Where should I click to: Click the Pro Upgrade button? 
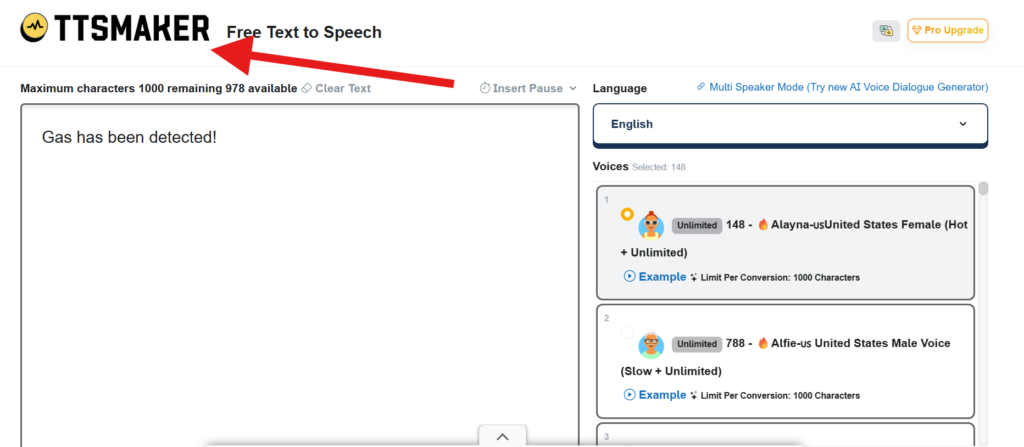click(x=947, y=31)
